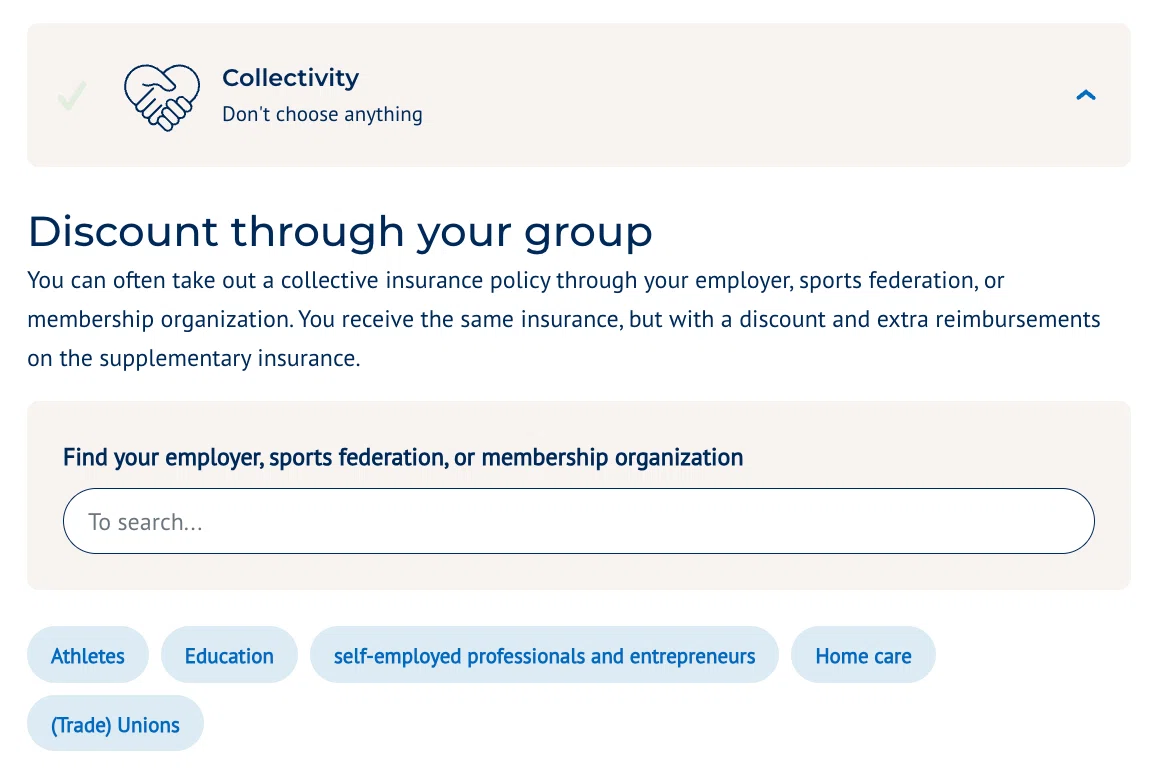Select the Education group filter chip

click(x=229, y=655)
